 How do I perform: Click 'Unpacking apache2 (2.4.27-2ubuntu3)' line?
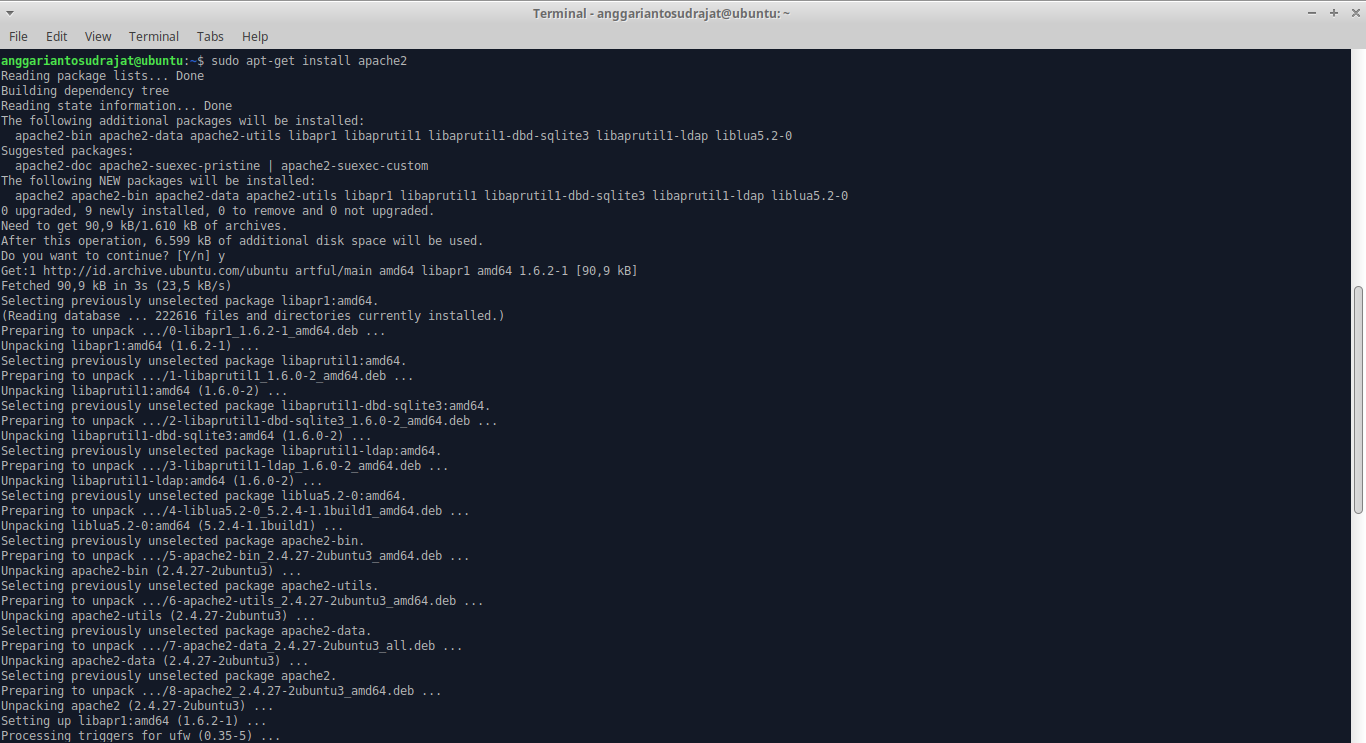pos(137,706)
